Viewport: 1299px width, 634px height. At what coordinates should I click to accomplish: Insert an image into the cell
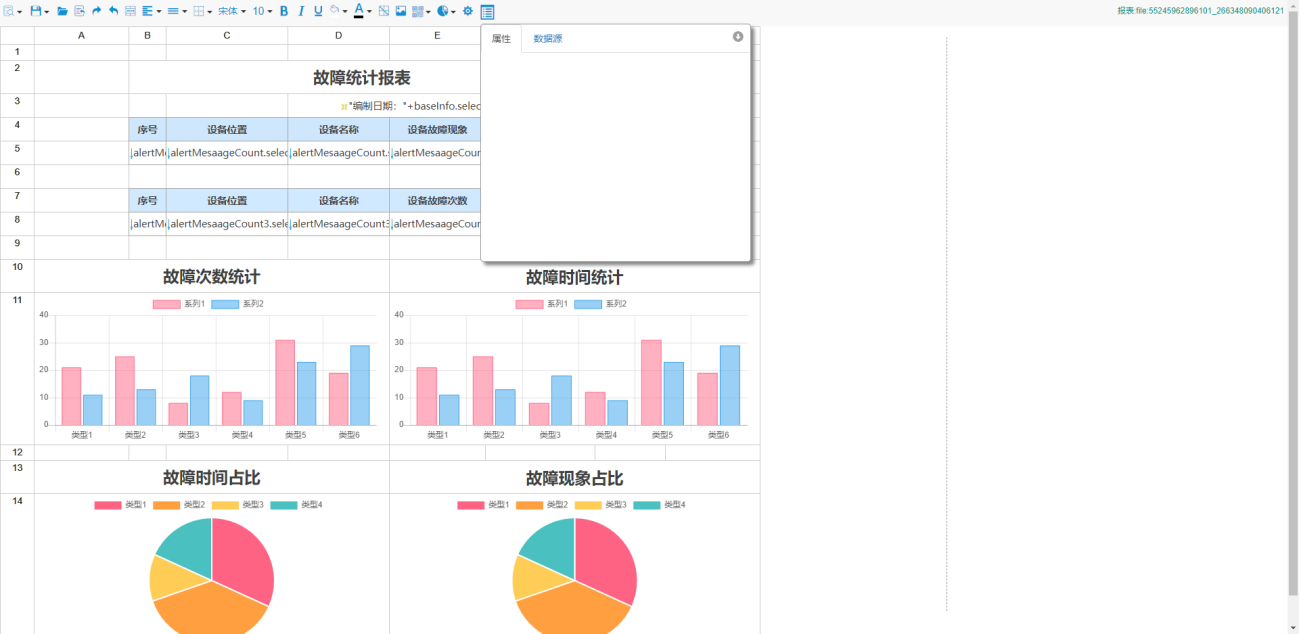[x=401, y=11]
